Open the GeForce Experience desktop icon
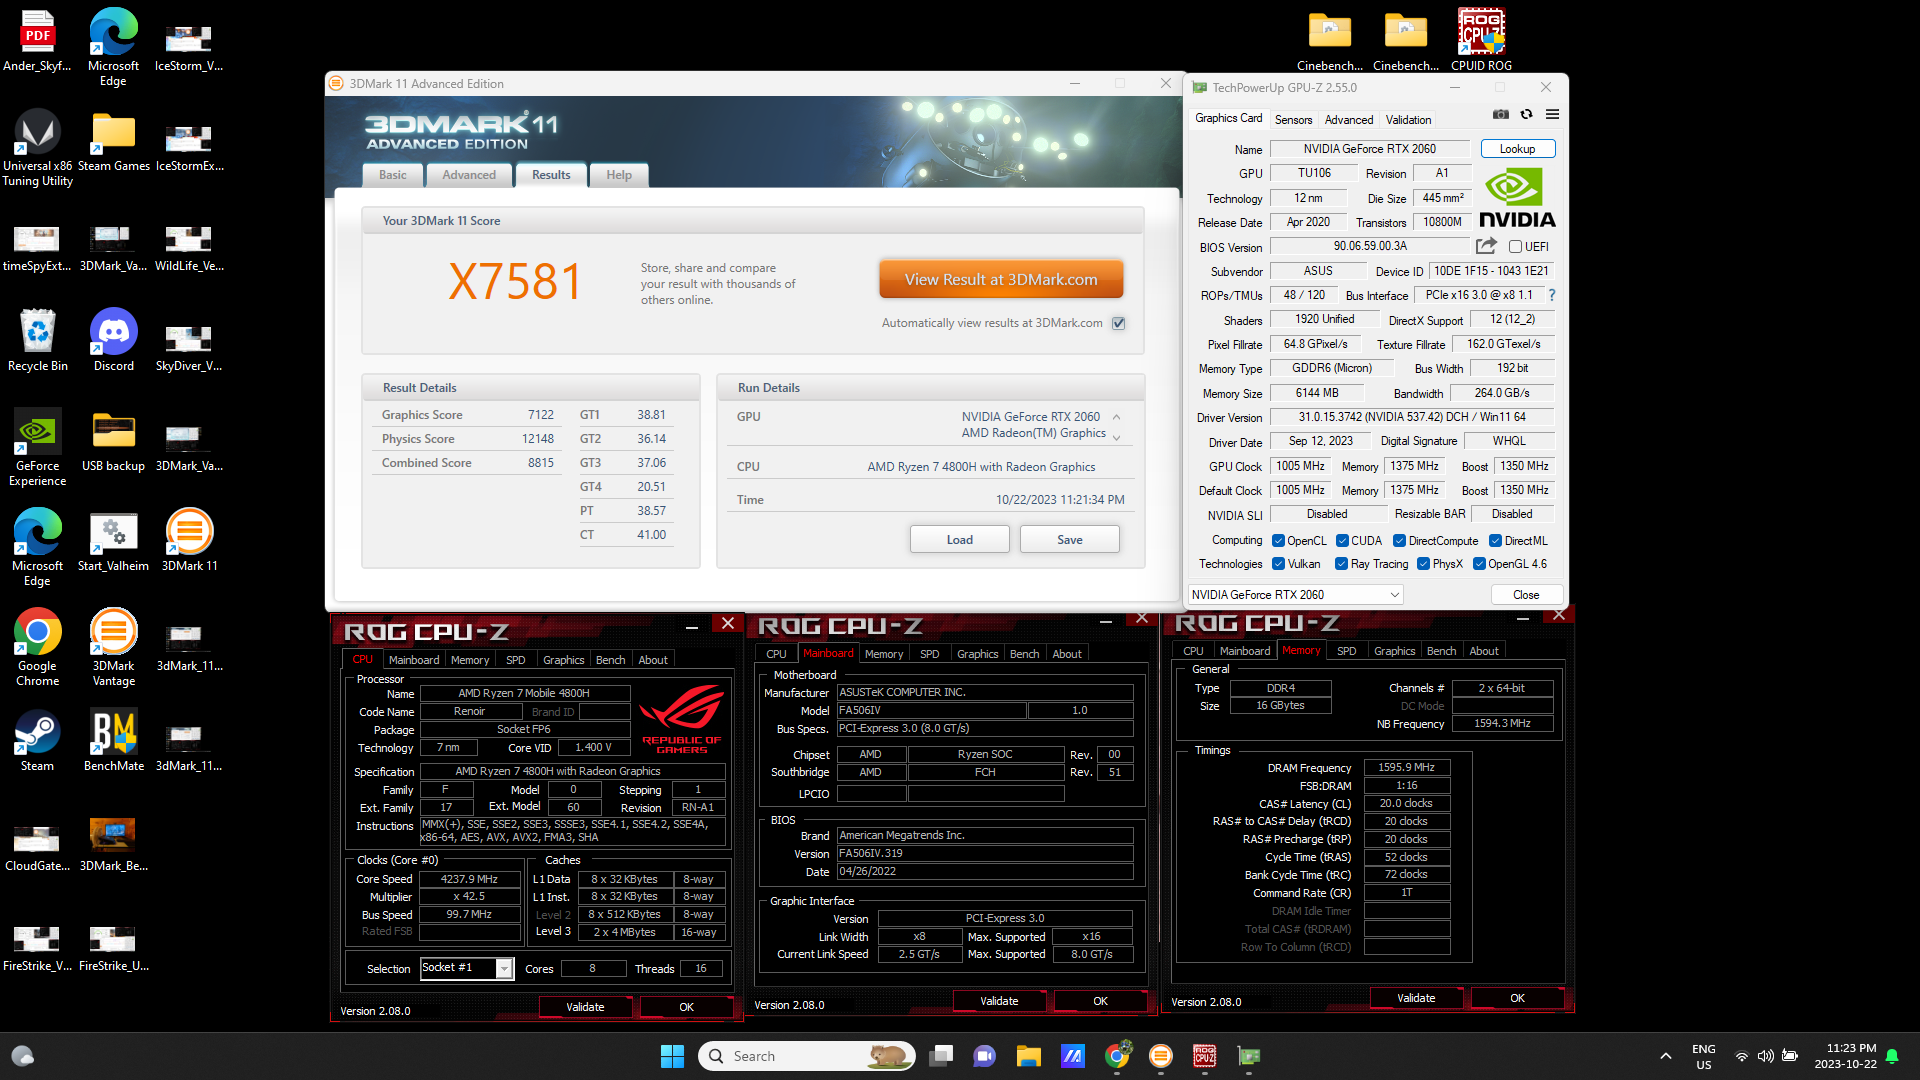 pyautogui.click(x=38, y=447)
